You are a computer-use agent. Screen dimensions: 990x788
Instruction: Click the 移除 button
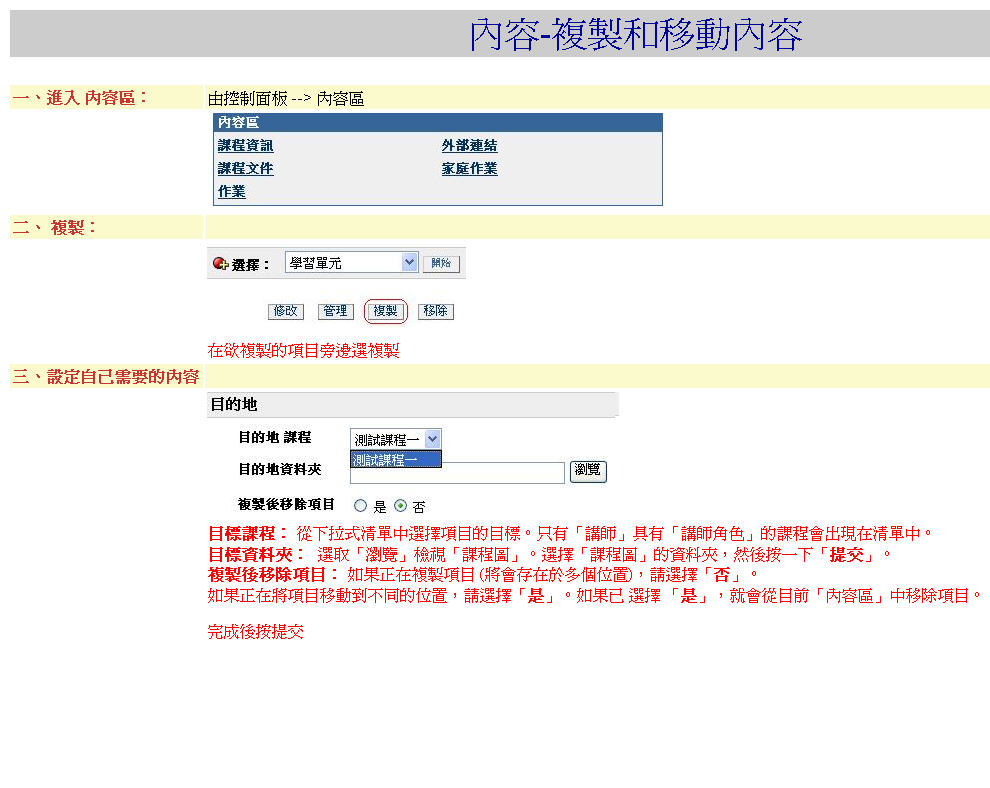435,311
